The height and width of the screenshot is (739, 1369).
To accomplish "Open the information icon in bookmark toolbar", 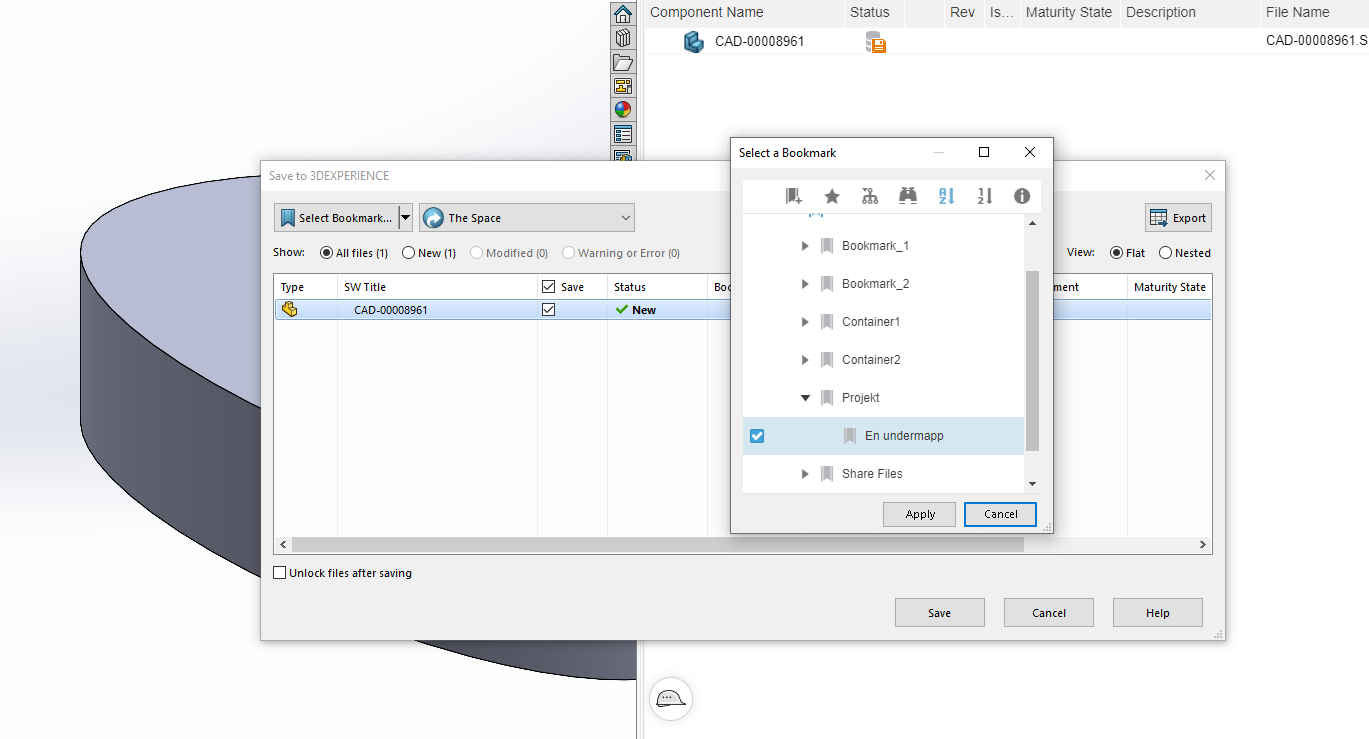I will tap(1022, 197).
